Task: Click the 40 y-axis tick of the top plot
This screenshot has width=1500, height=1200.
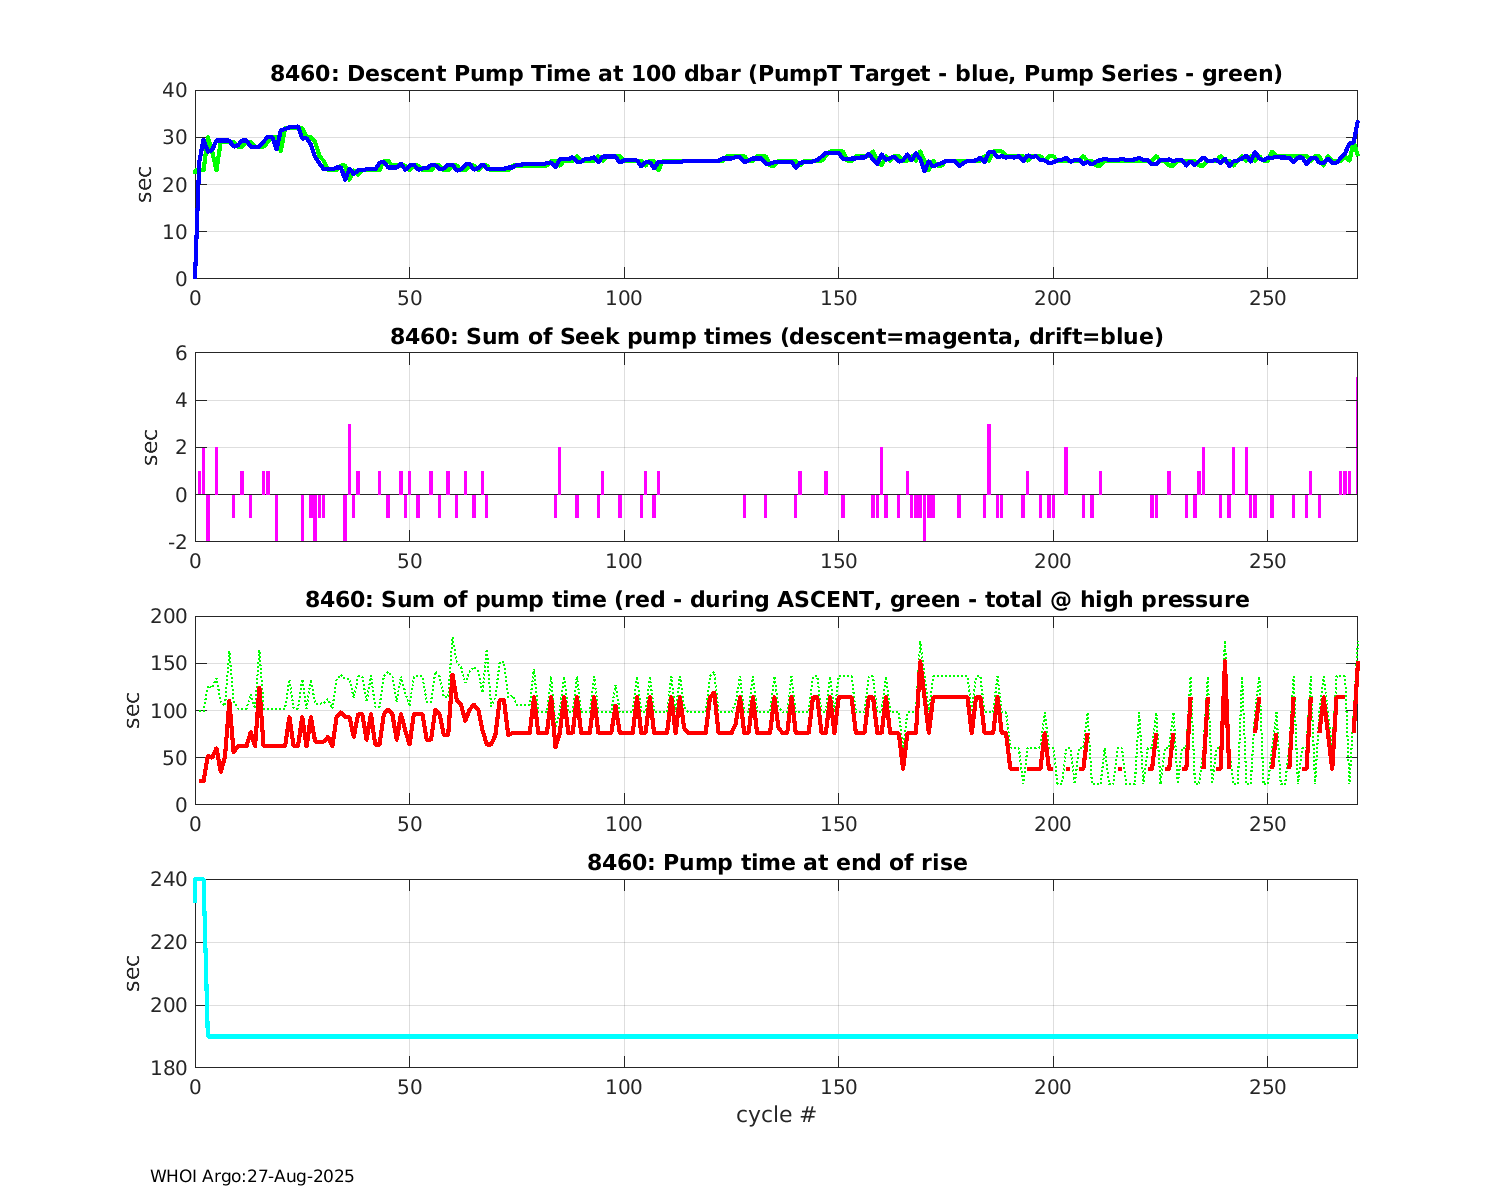Action: point(175,90)
